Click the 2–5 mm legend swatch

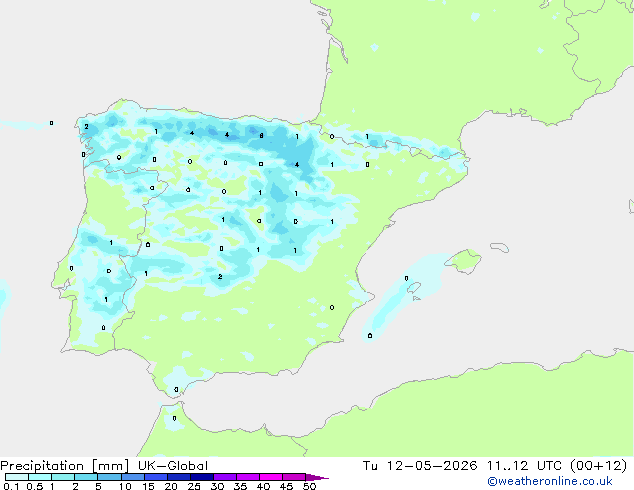click(86, 477)
